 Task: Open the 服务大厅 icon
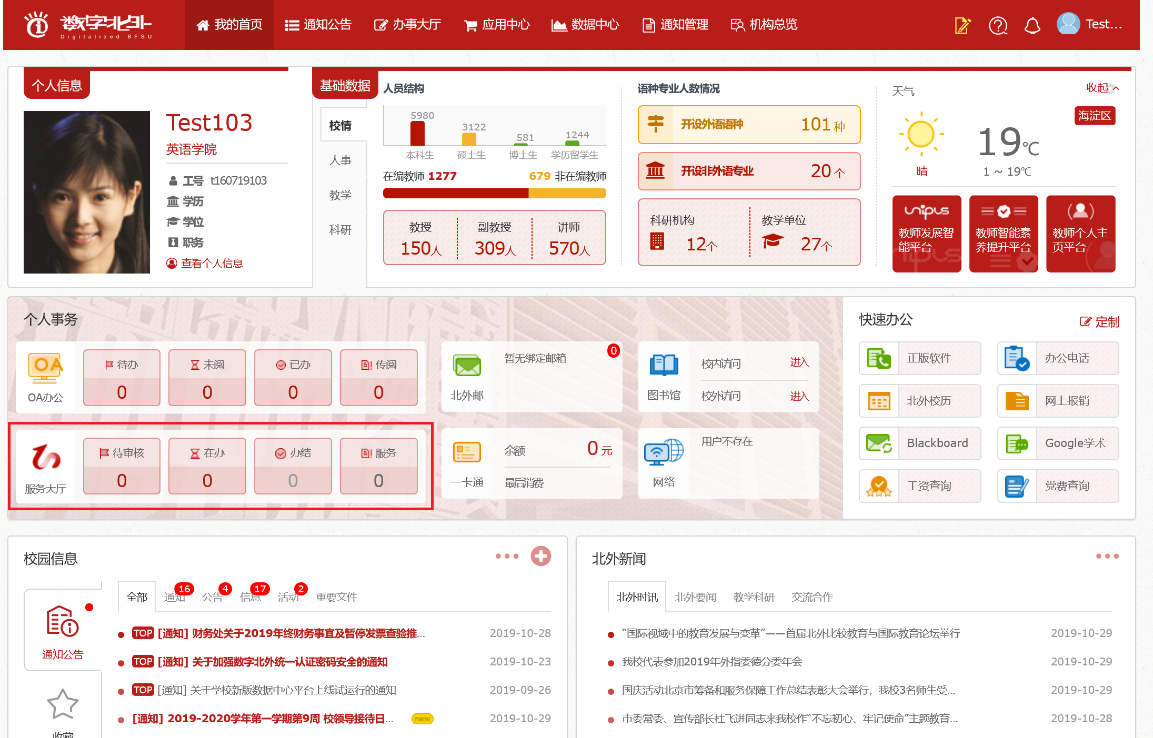(x=46, y=457)
